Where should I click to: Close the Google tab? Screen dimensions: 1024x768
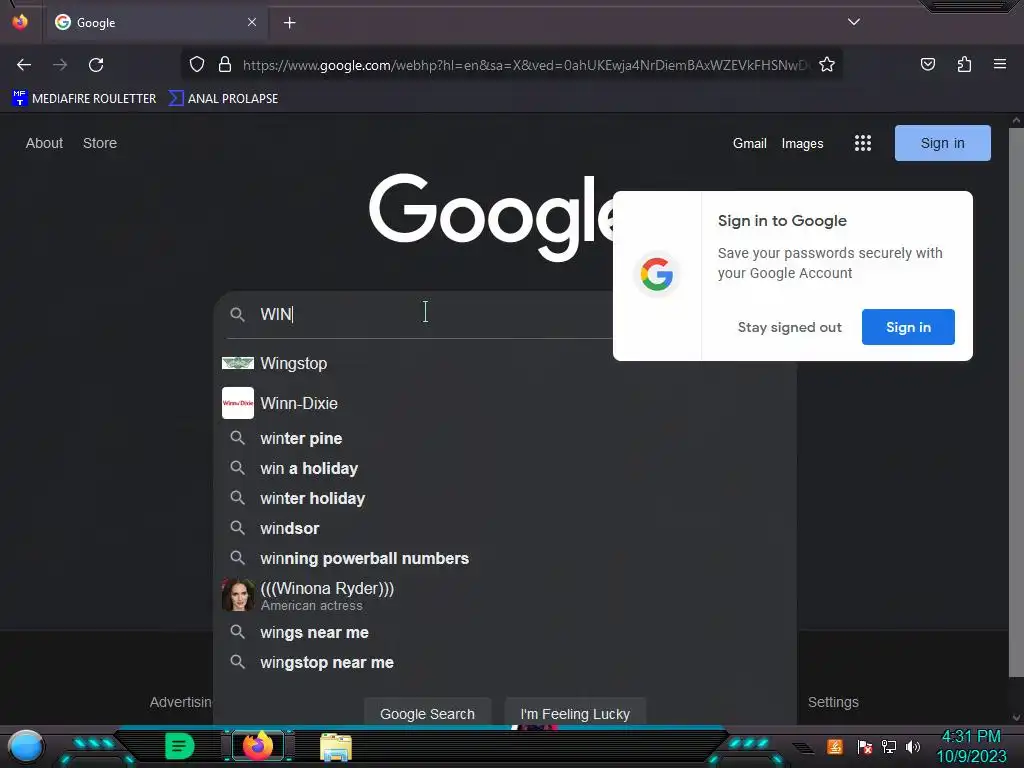pyautogui.click(x=251, y=22)
